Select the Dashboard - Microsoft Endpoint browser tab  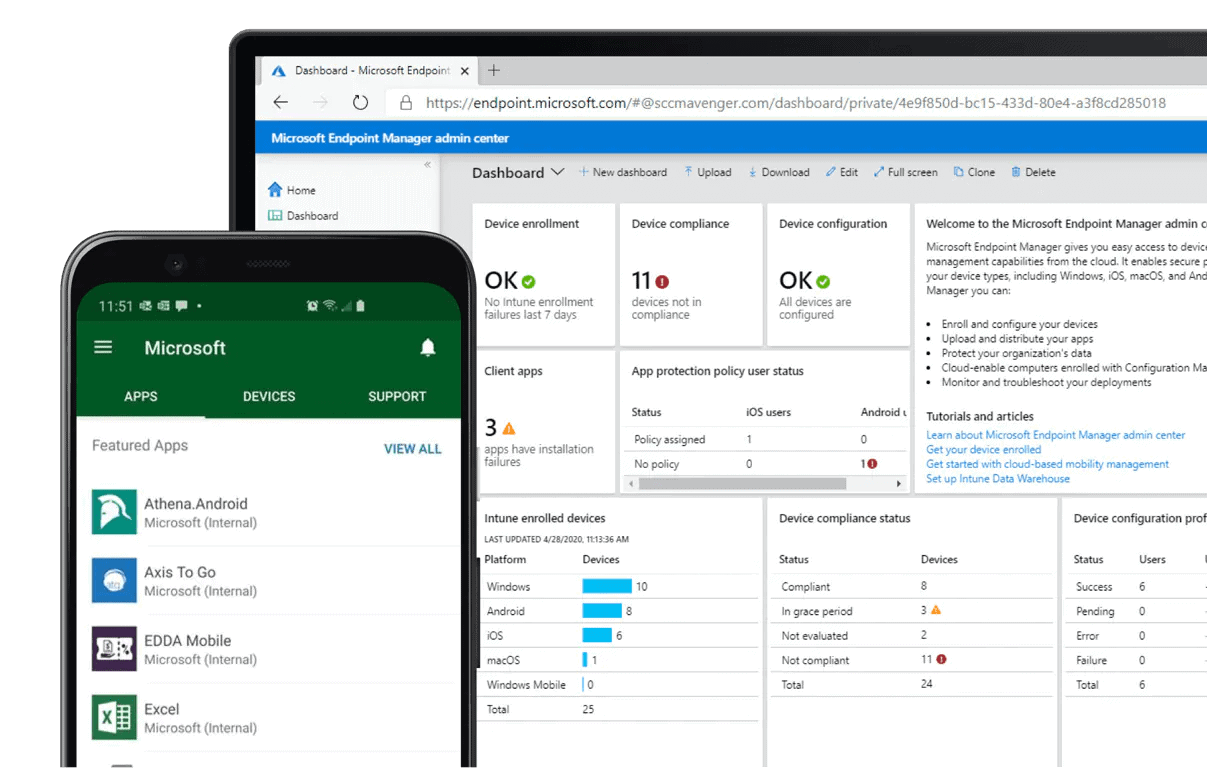pyautogui.click(x=370, y=71)
